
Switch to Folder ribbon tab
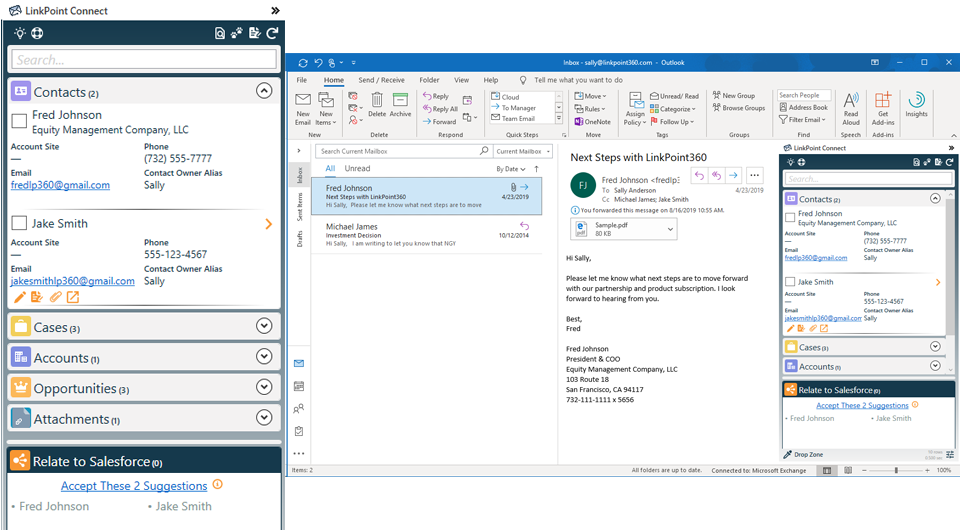(x=429, y=80)
